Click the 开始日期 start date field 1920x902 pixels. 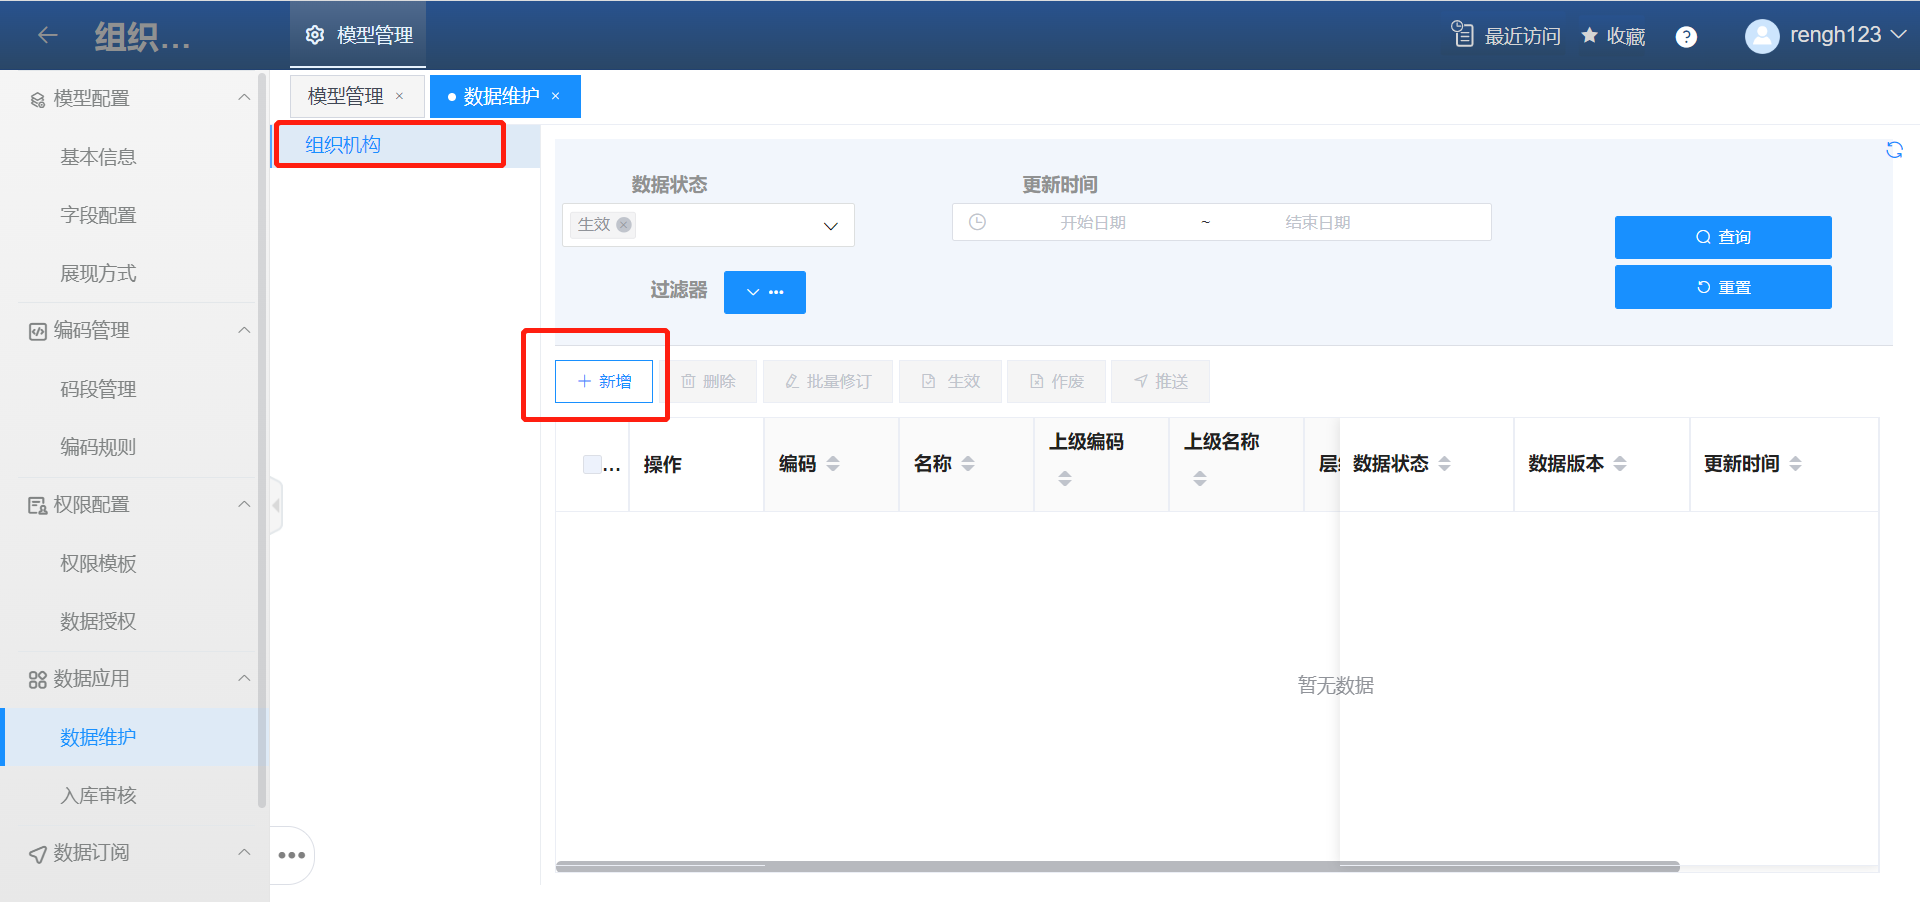coord(1092,222)
